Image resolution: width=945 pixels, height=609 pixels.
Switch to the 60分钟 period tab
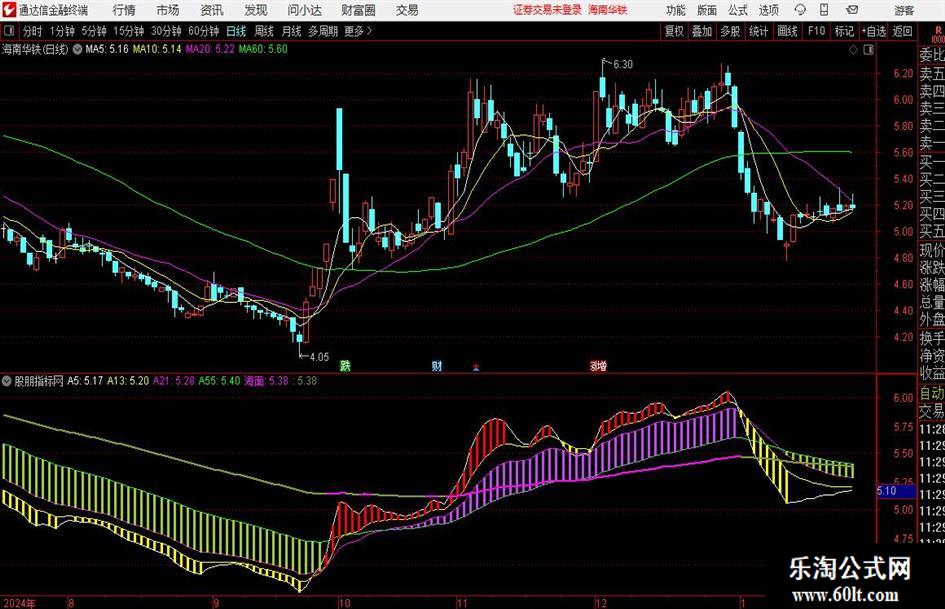(x=204, y=31)
